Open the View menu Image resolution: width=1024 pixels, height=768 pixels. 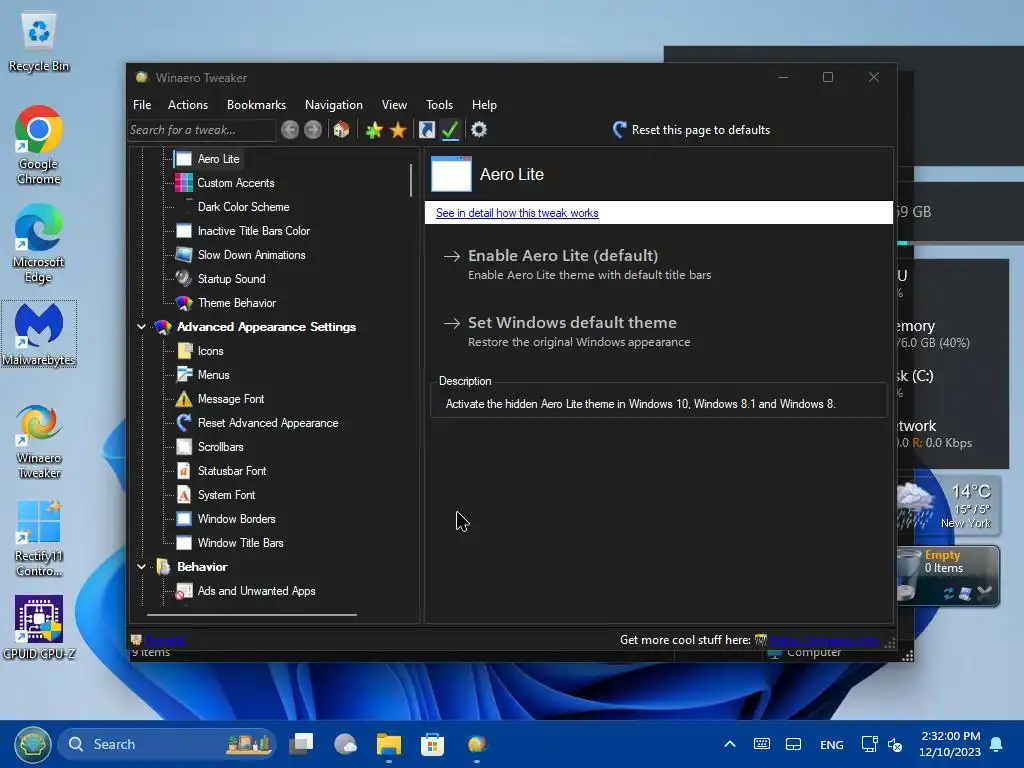(394, 104)
